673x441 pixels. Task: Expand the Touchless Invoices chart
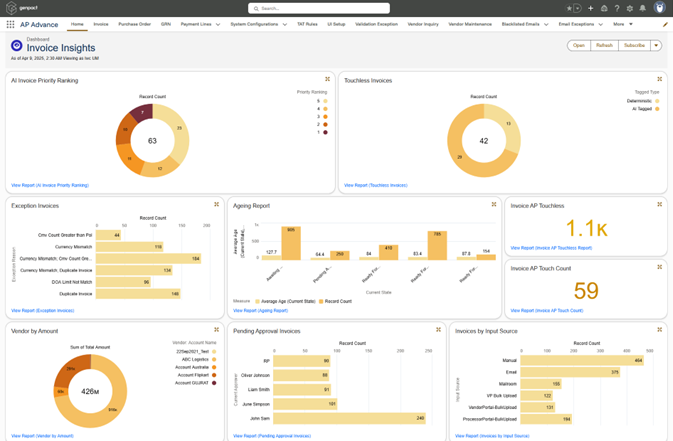coord(660,79)
